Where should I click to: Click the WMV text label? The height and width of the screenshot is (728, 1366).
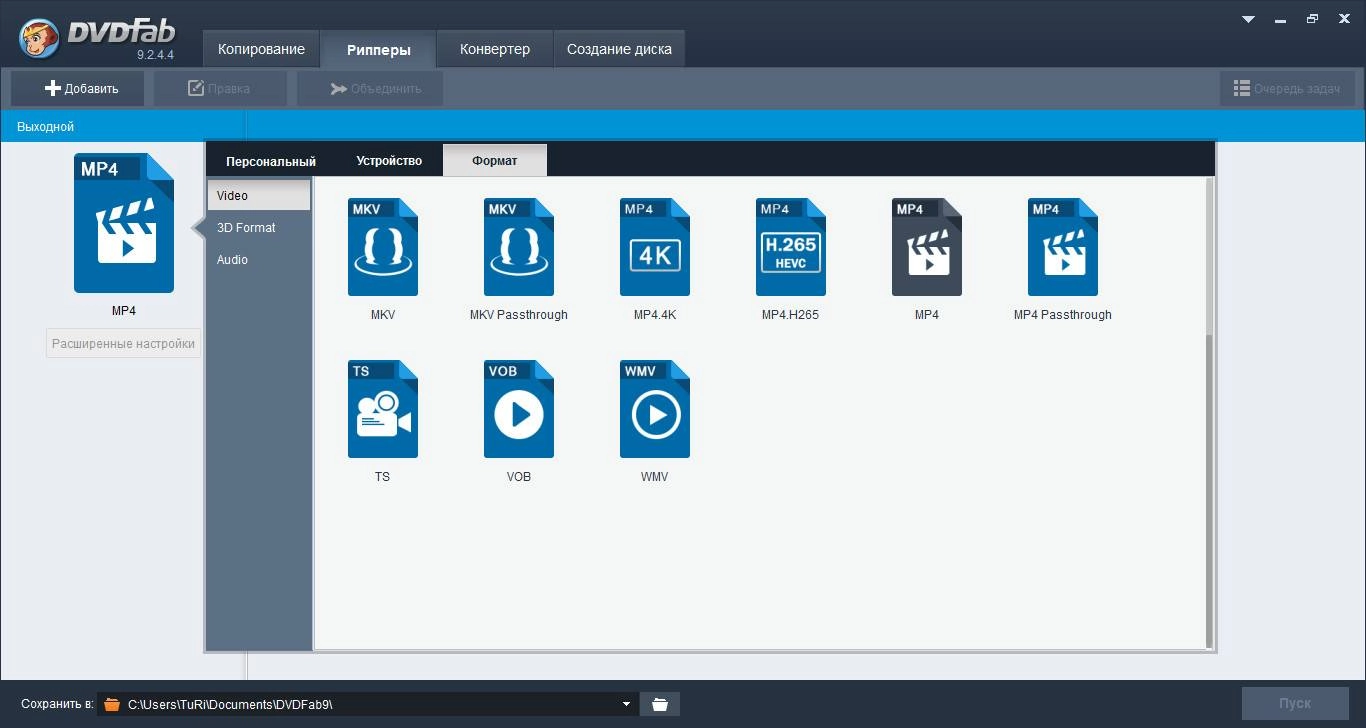coord(655,477)
